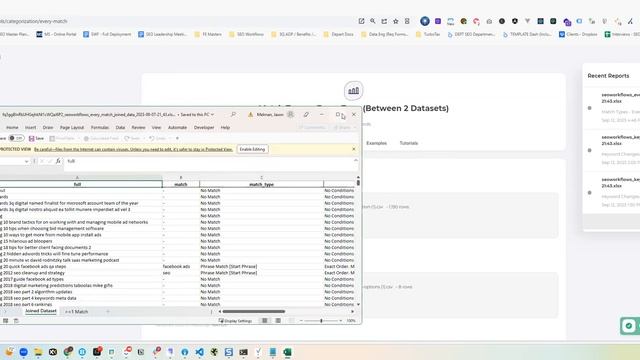
Task: Open the Formulas ribbon tab
Action: click(100, 127)
